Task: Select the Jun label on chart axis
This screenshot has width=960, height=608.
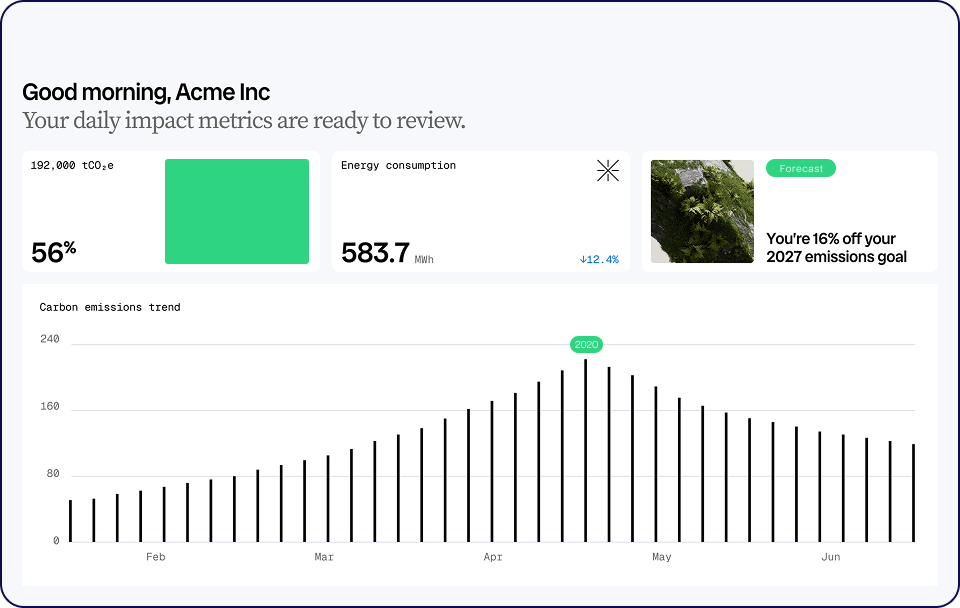Action: [830, 557]
